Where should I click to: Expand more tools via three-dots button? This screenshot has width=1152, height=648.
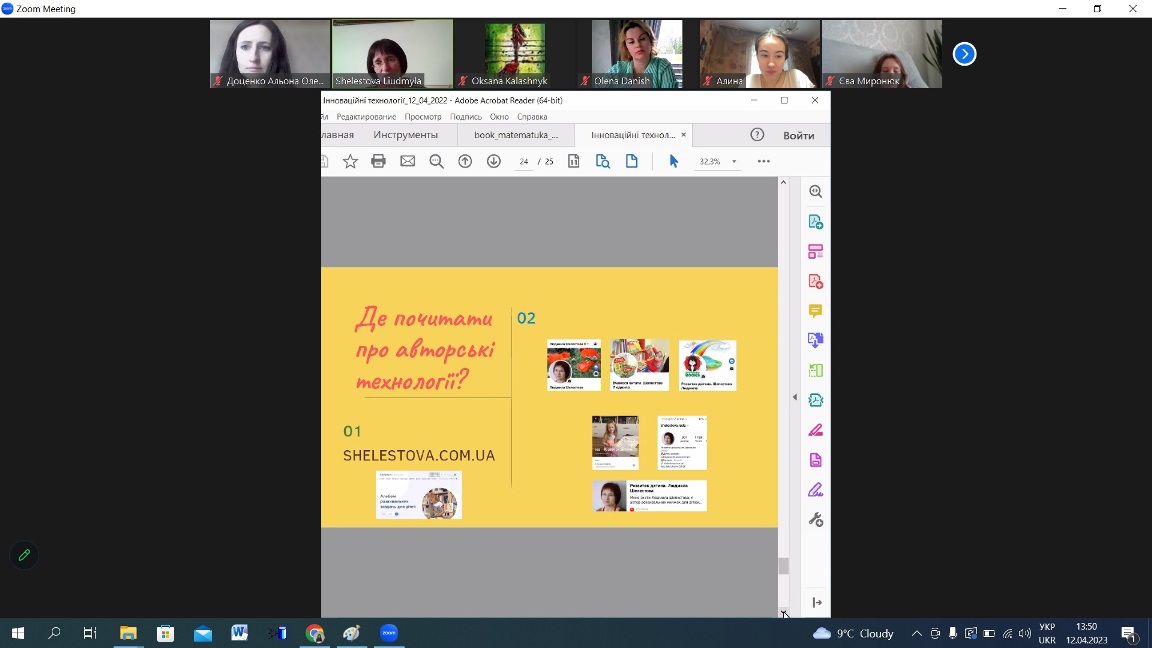(764, 161)
